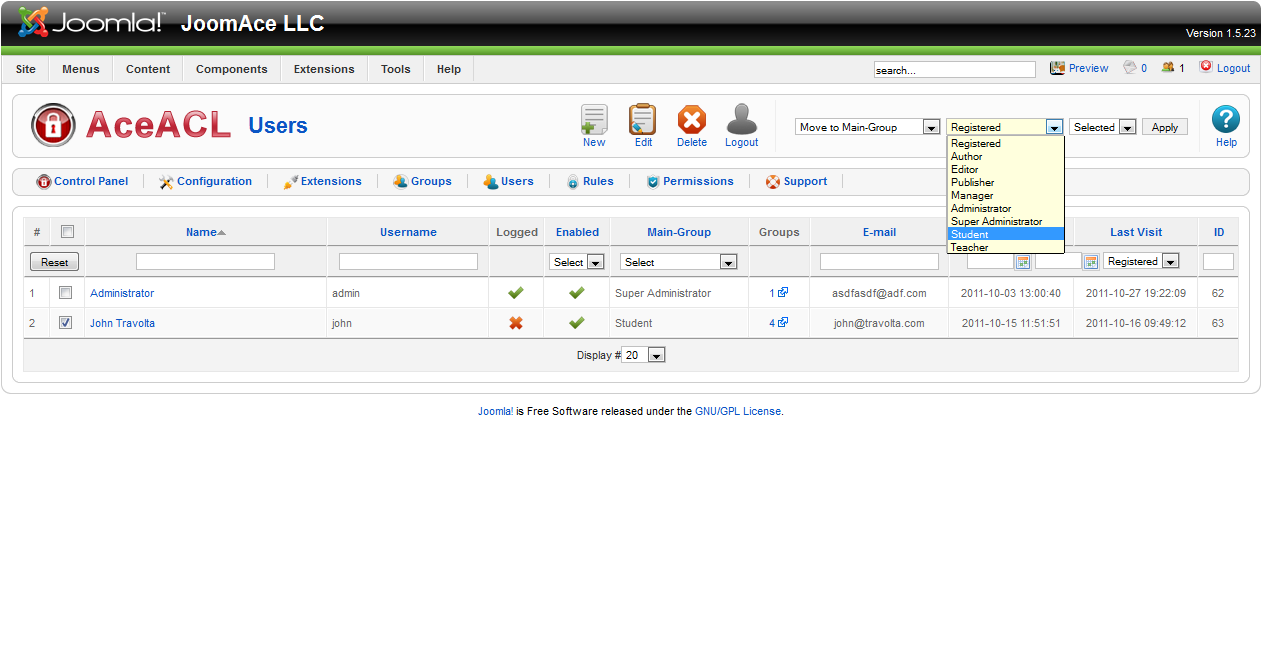
Task: Choose Student from the group list
Action: [x=1005, y=234]
